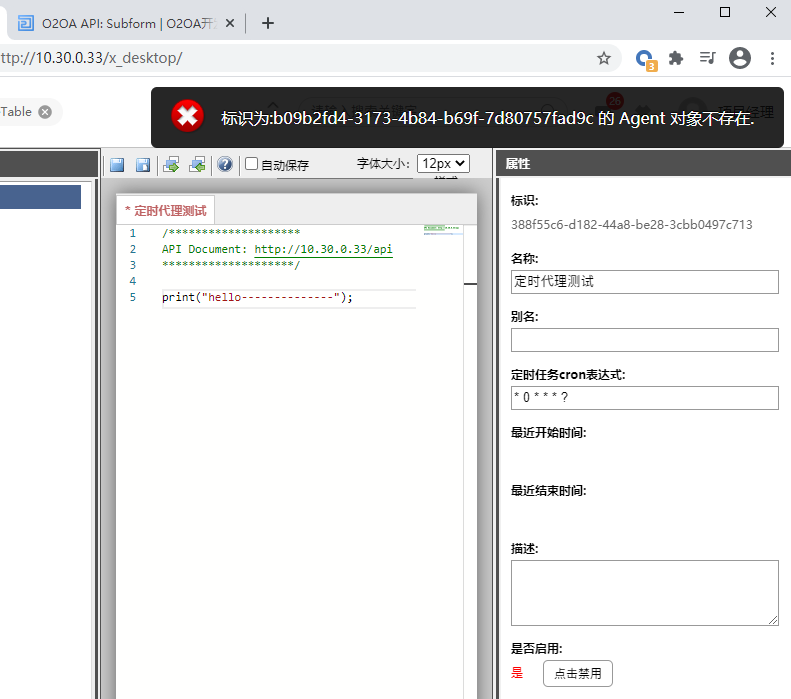Bookmark this page with star icon
This screenshot has width=791, height=699.
604,59
